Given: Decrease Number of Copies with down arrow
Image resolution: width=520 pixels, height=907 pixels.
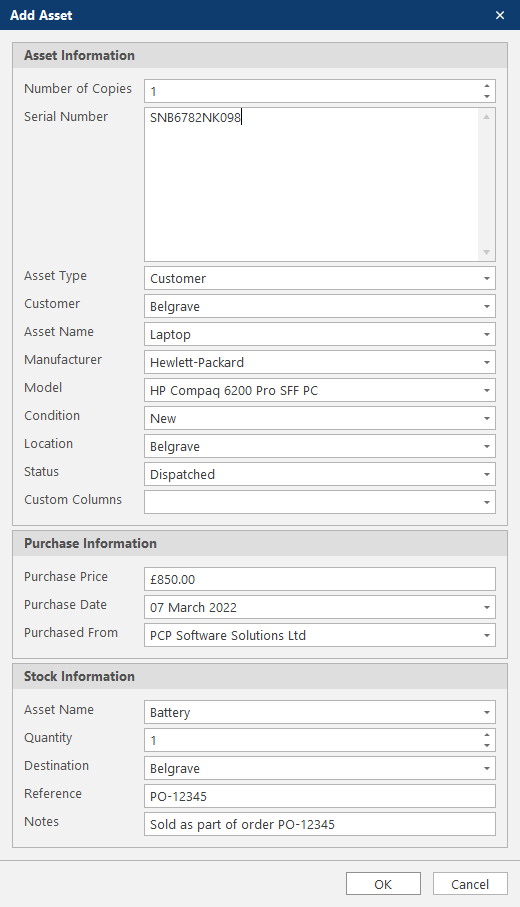Looking at the screenshot, I should [x=486, y=97].
